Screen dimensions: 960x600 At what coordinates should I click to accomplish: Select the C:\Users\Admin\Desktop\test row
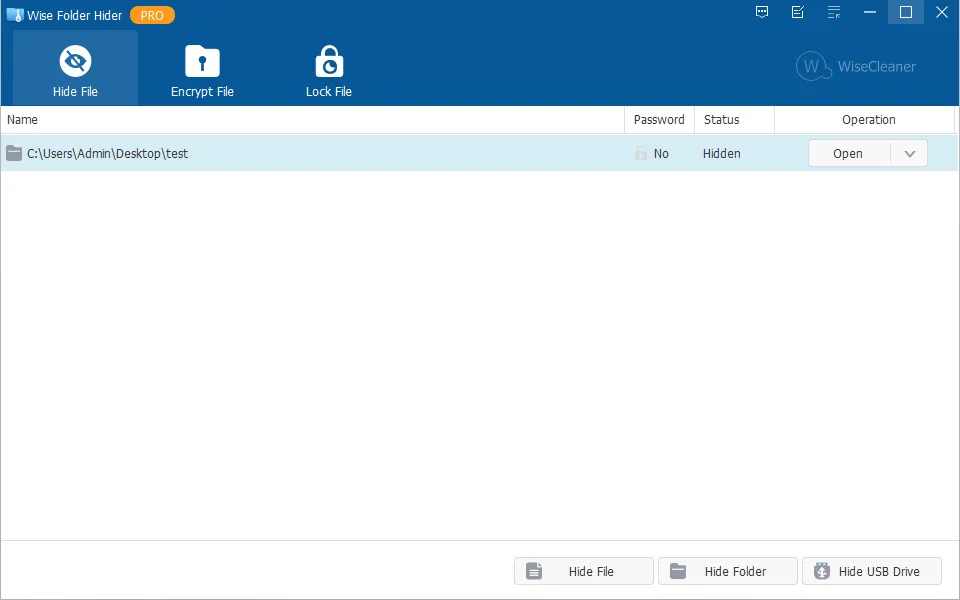tap(479, 153)
